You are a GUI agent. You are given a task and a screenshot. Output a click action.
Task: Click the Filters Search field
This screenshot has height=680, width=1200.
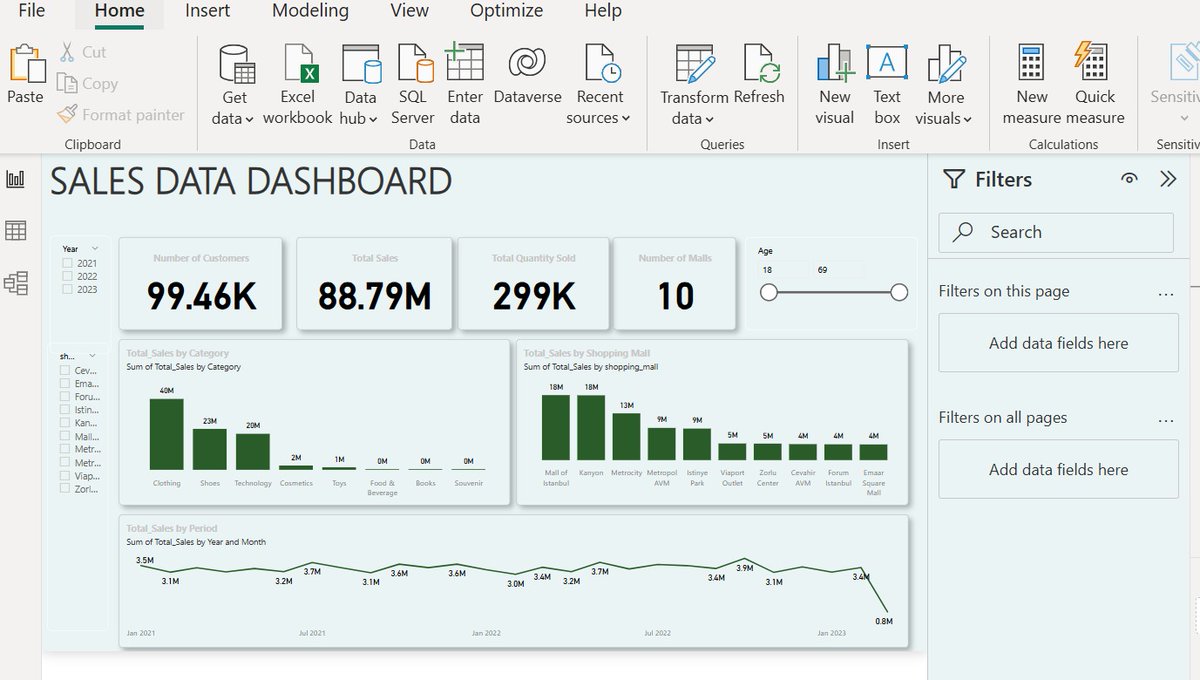point(1055,232)
